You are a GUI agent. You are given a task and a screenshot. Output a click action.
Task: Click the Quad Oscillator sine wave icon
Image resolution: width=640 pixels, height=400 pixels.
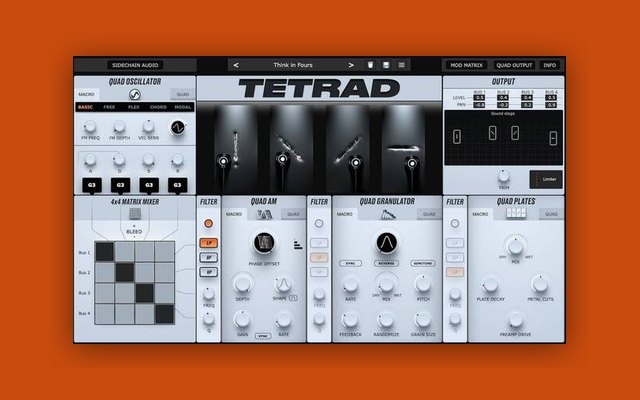pos(135,94)
